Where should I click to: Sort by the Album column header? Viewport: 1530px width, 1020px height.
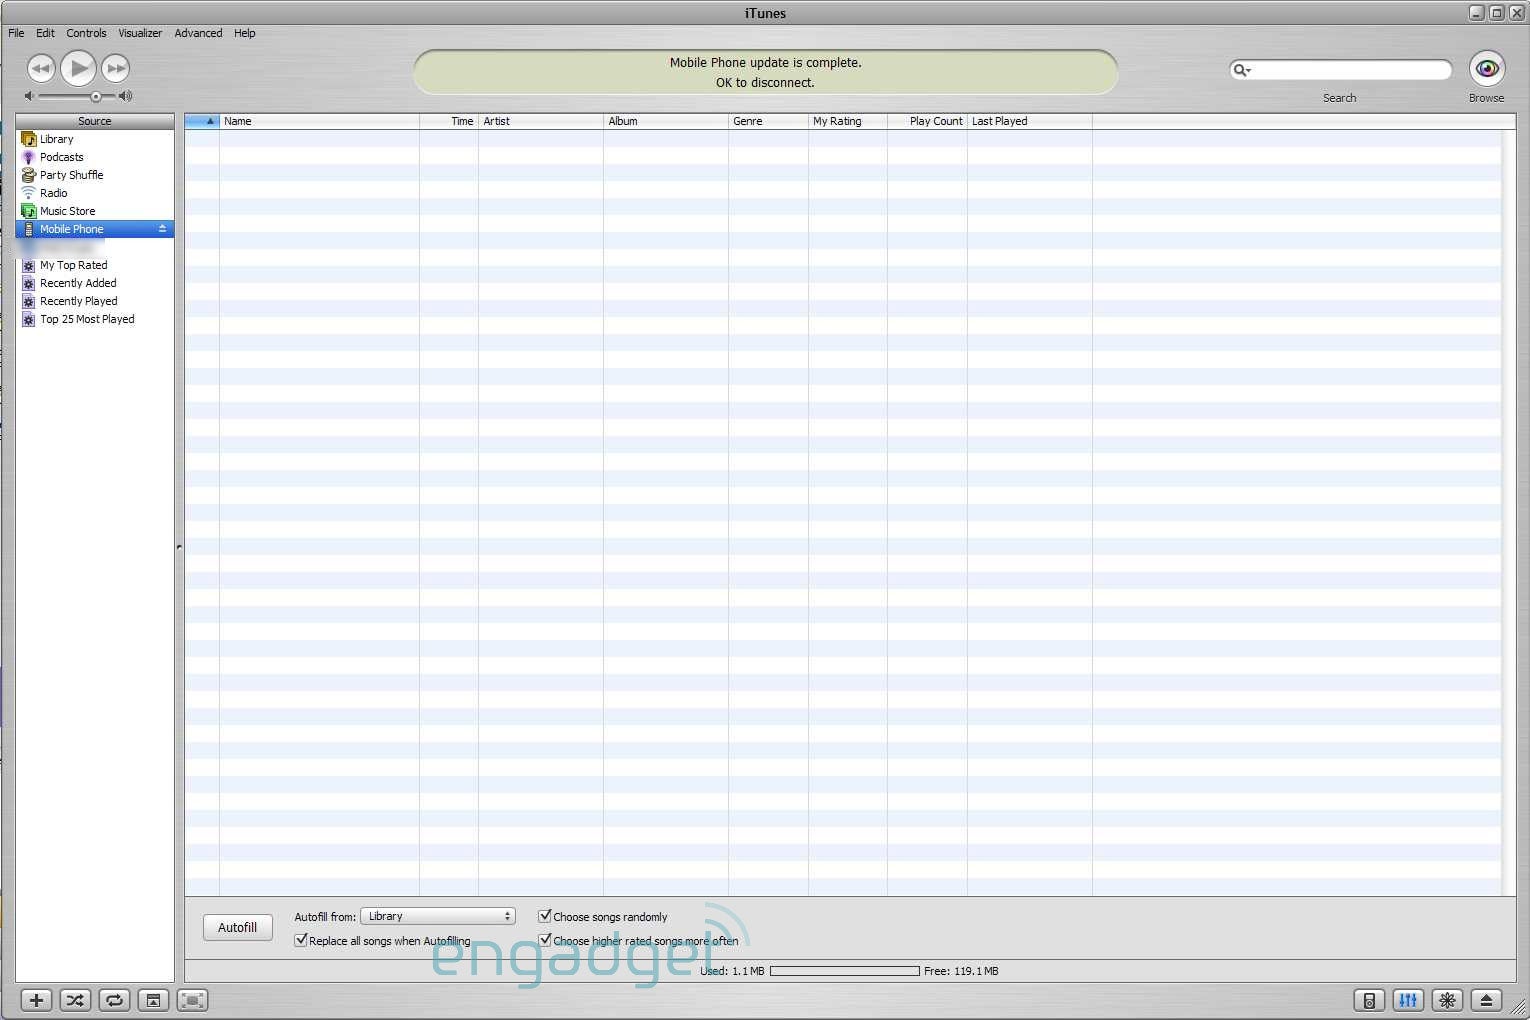666,121
